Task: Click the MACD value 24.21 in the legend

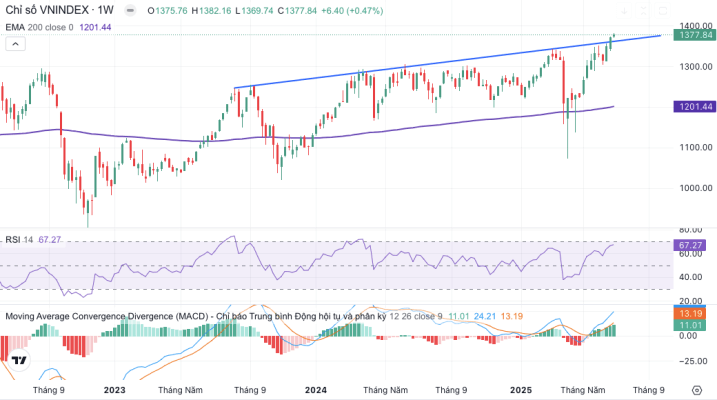Action: coord(485,316)
